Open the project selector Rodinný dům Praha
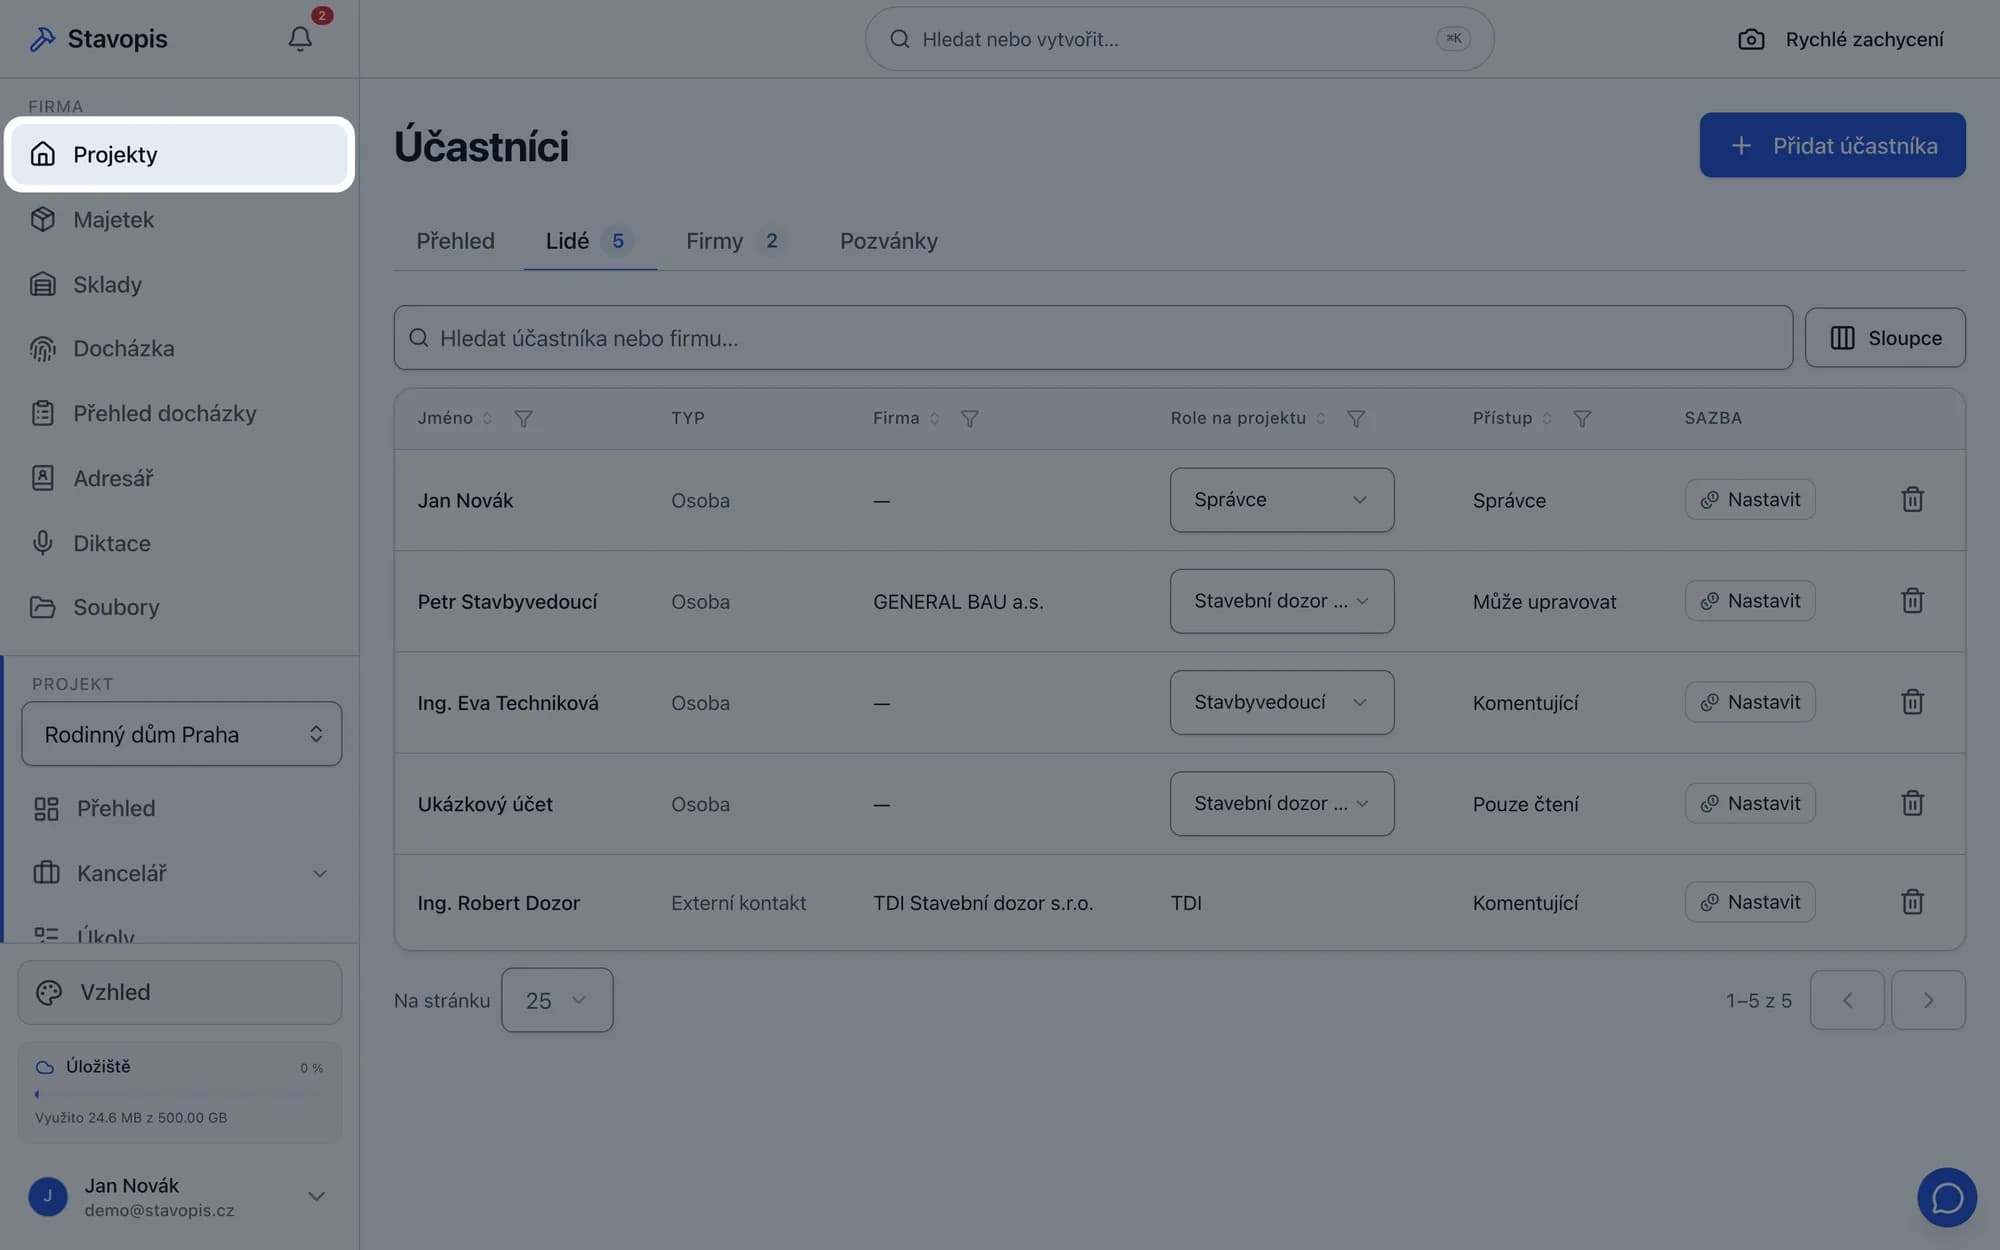2000x1250 pixels. [181, 734]
